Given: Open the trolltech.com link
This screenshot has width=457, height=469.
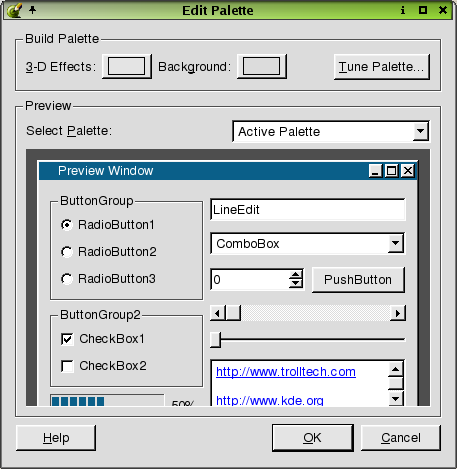Looking at the screenshot, I should point(286,372).
